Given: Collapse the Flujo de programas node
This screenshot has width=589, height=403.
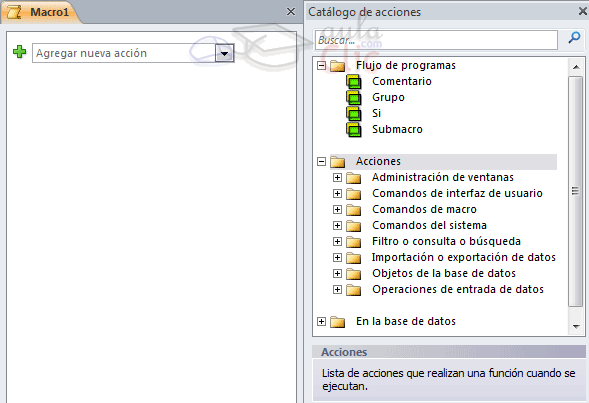Looking at the screenshot, I should point(321,66).
